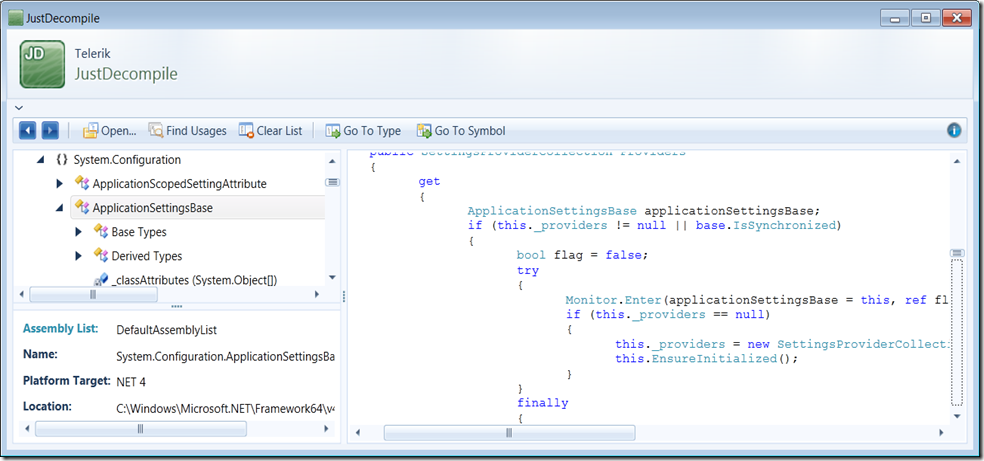Click the blue info icon
The width and height of the screenshot is (984, 461).
(x=954, y=130)
